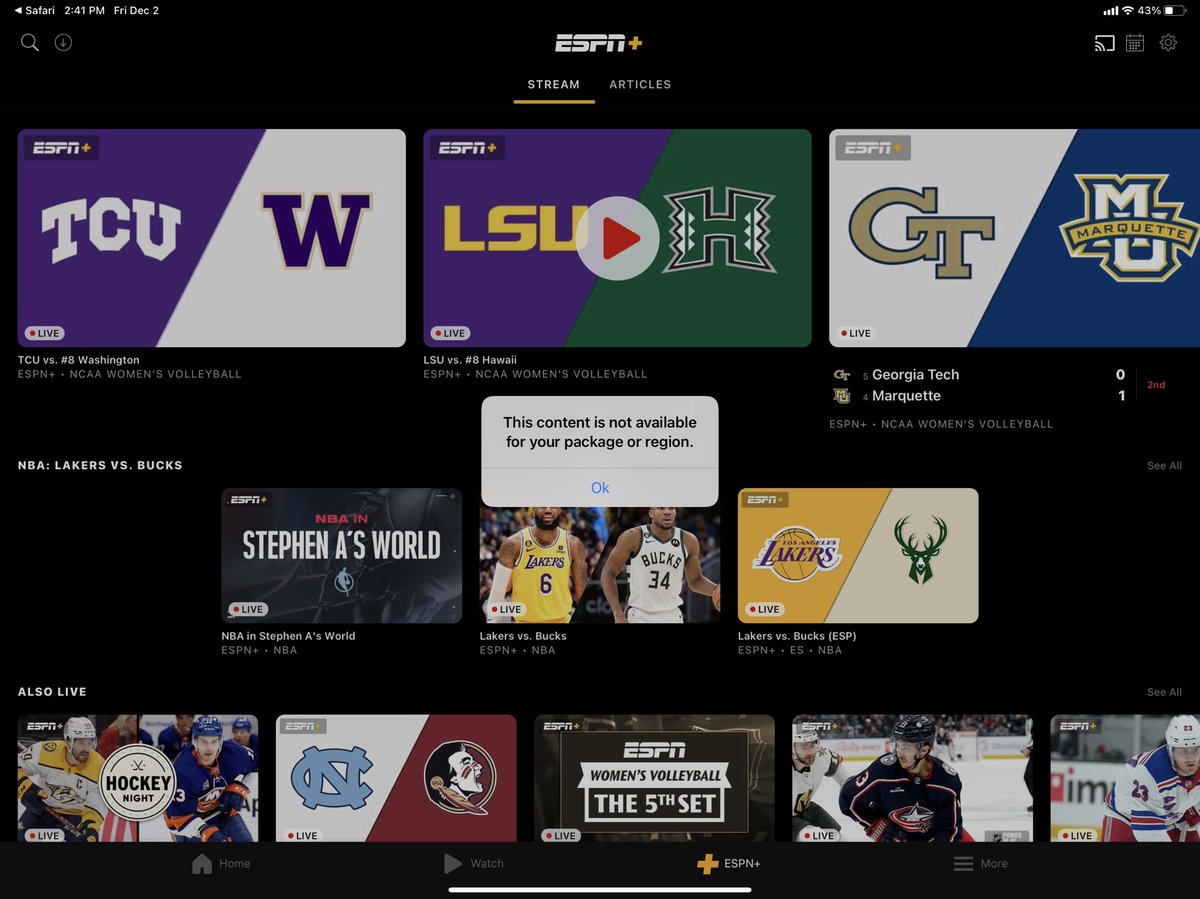Switch to the ARTICLES tab

click(x=640, y=85)
